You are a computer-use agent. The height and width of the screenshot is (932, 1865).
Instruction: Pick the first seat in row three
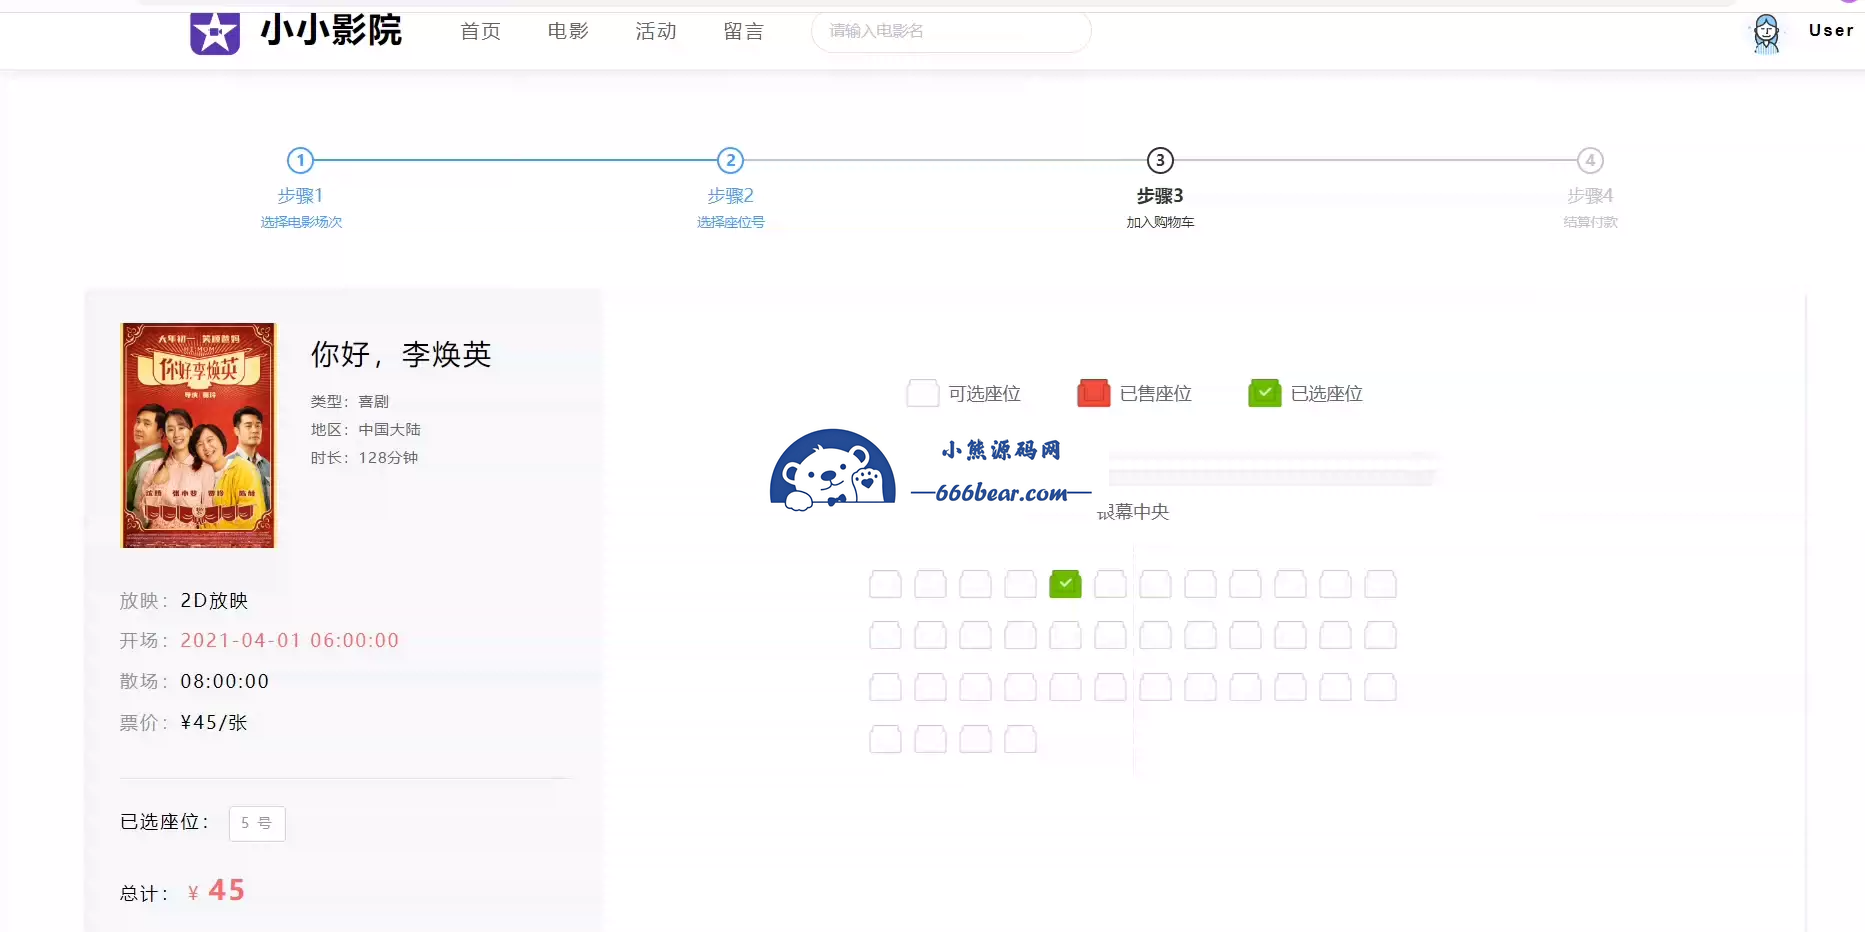tap(885, 687)
